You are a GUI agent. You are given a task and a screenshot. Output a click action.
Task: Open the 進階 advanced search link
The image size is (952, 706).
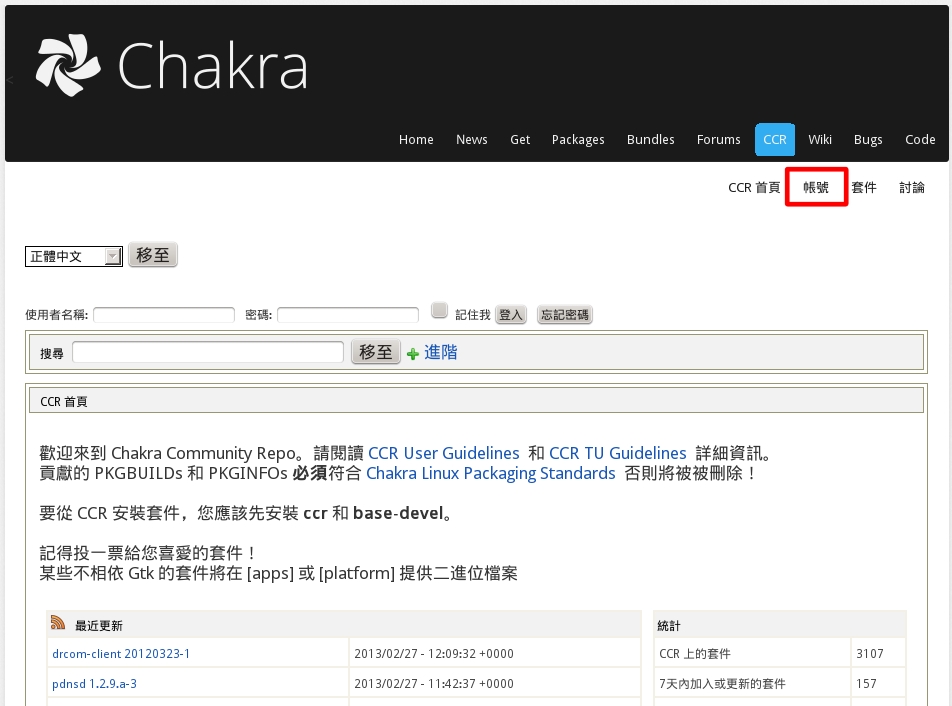click(440, 352)
